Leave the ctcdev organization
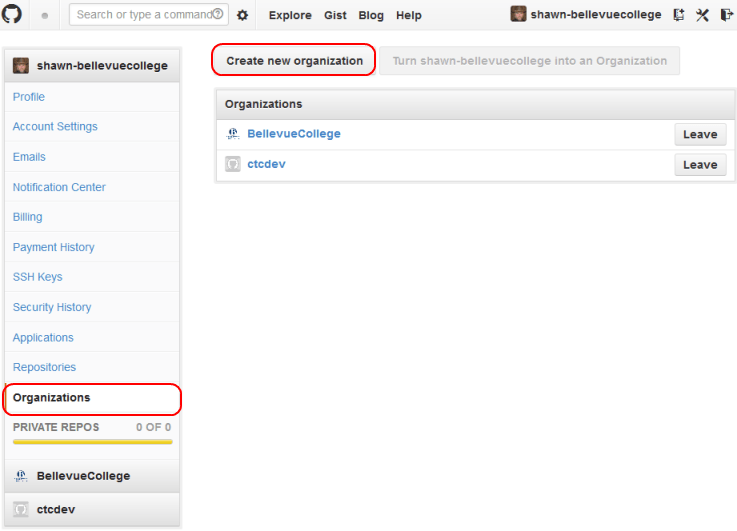 pos(700,165)
